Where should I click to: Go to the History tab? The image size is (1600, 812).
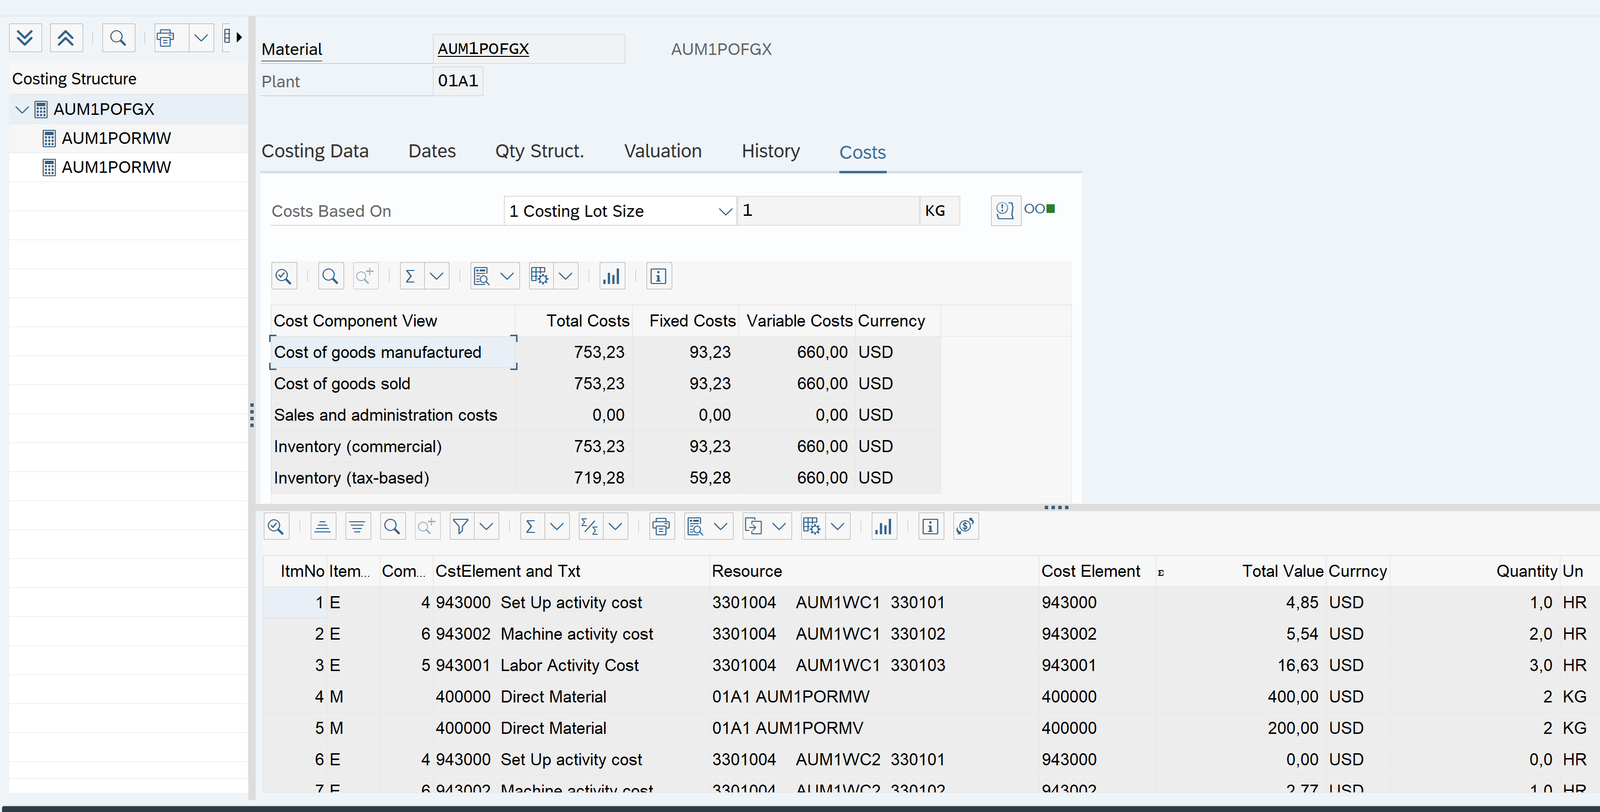pos(770,151)
